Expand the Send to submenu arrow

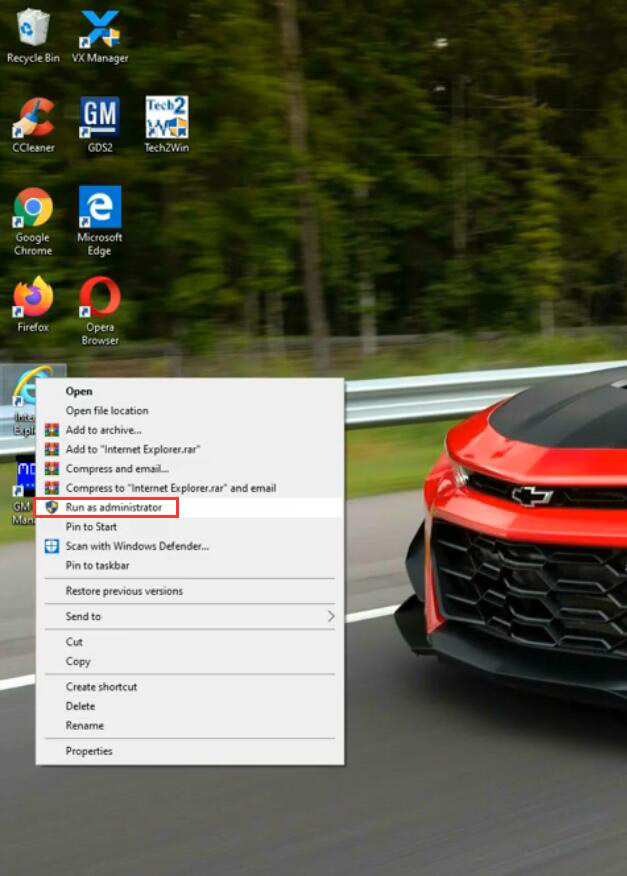coord(331,617)
